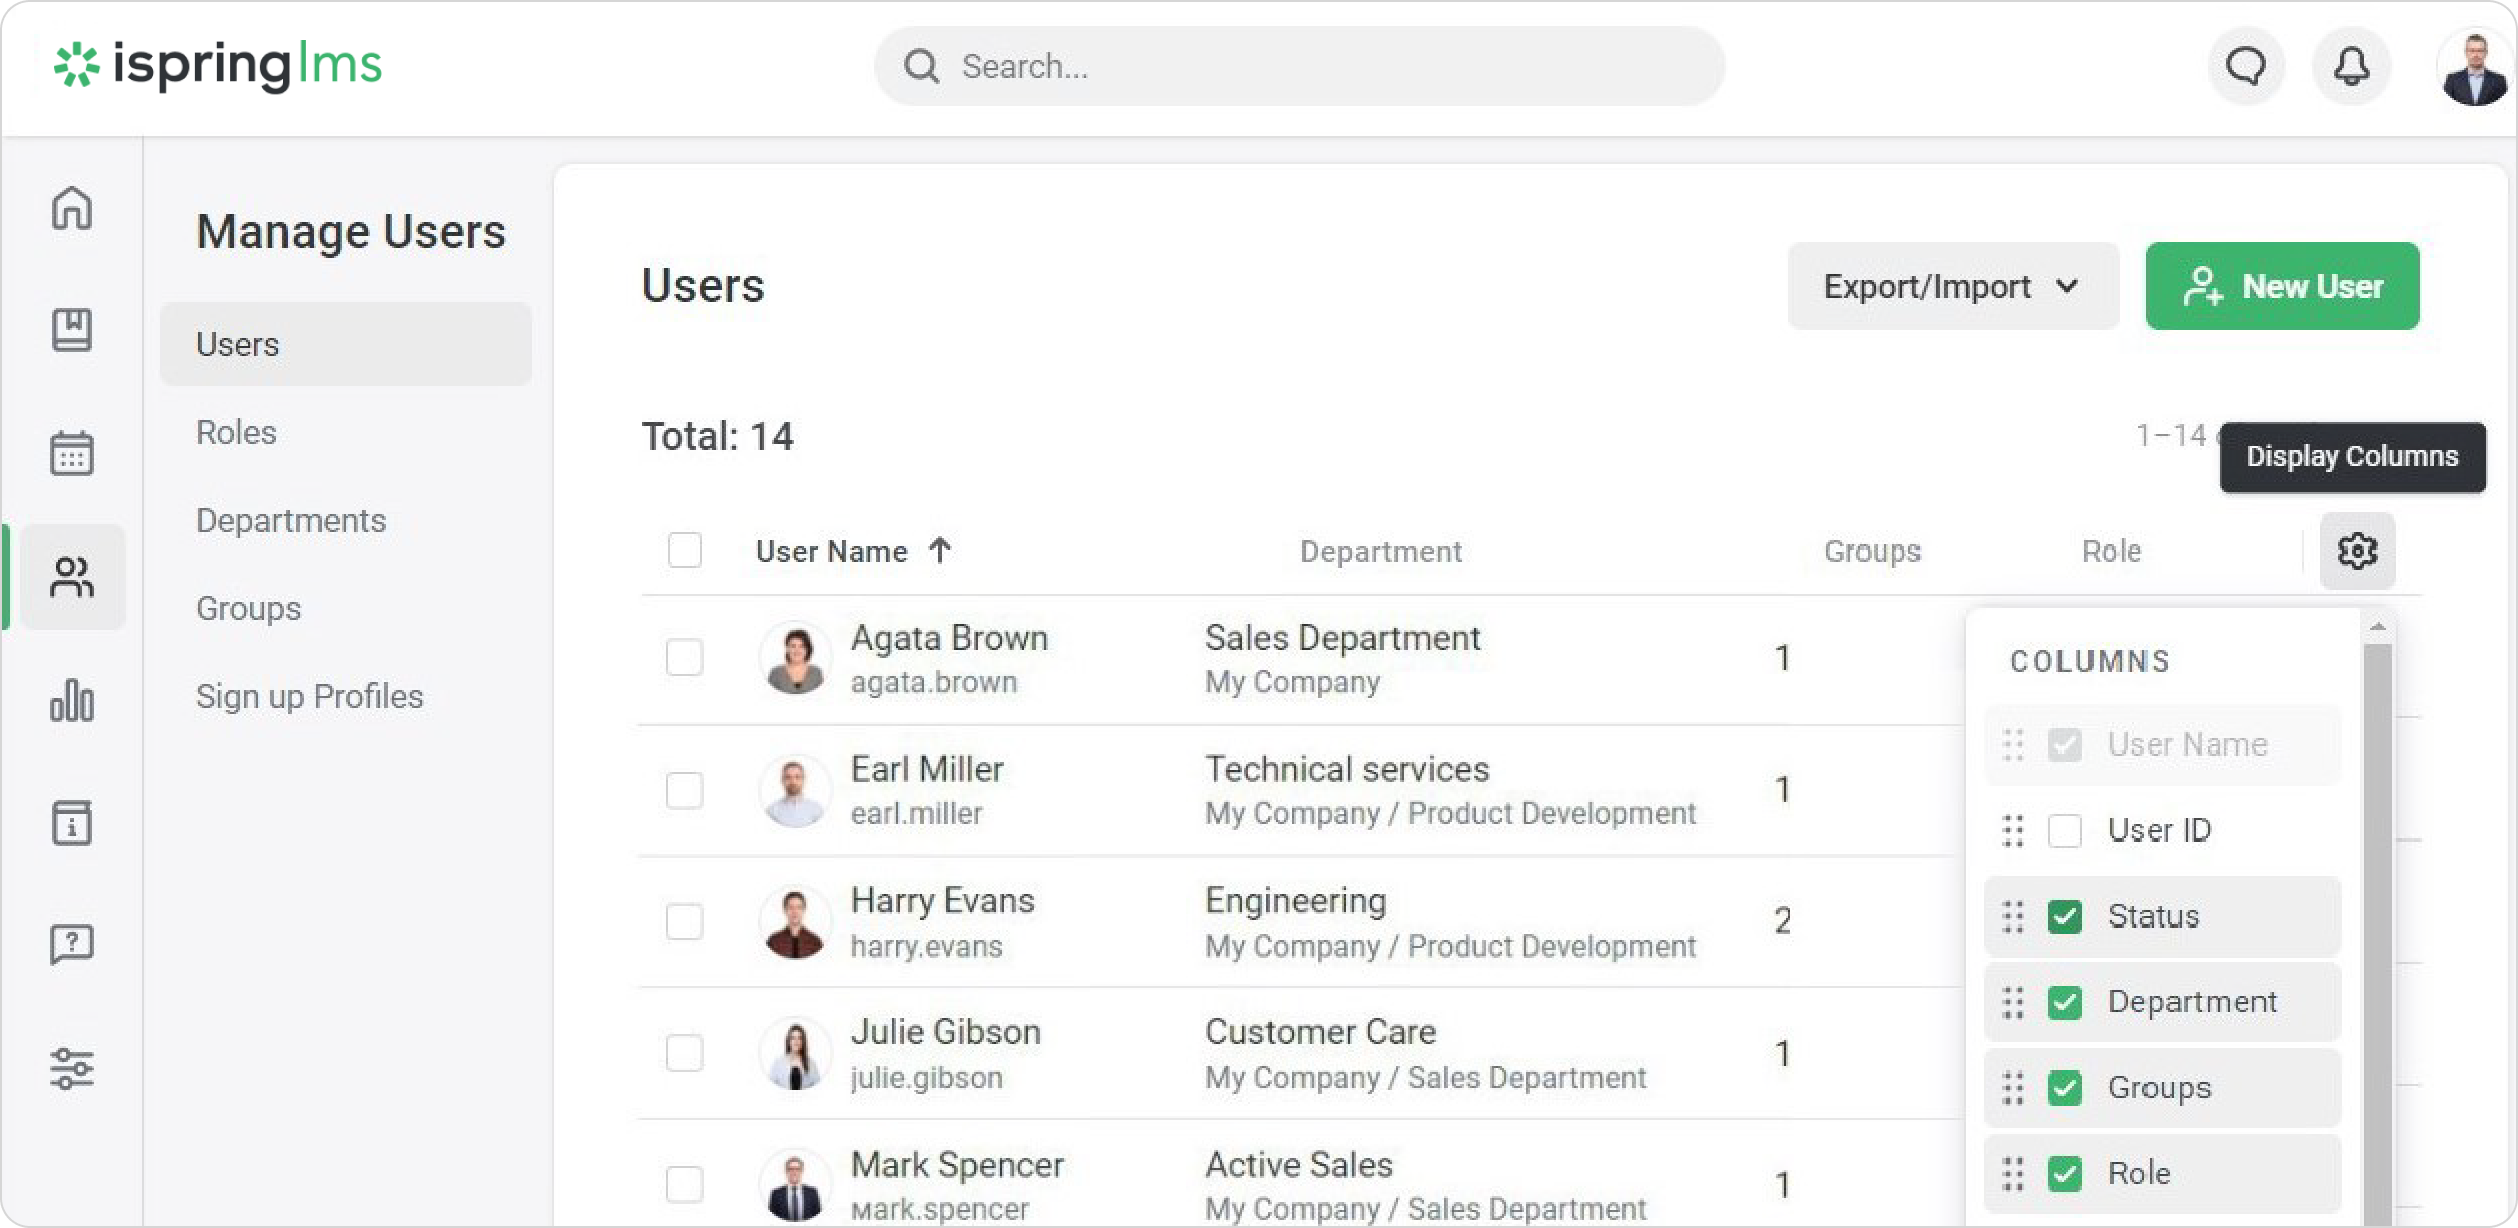Click the columns panel scrollbar
2518x1228 pixels.
[x=2377, y=900]
